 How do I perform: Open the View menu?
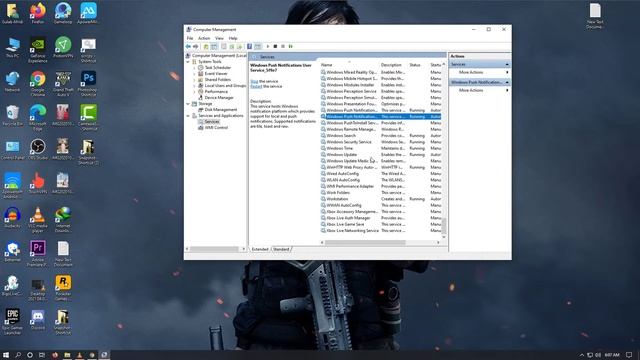point(219,38)
